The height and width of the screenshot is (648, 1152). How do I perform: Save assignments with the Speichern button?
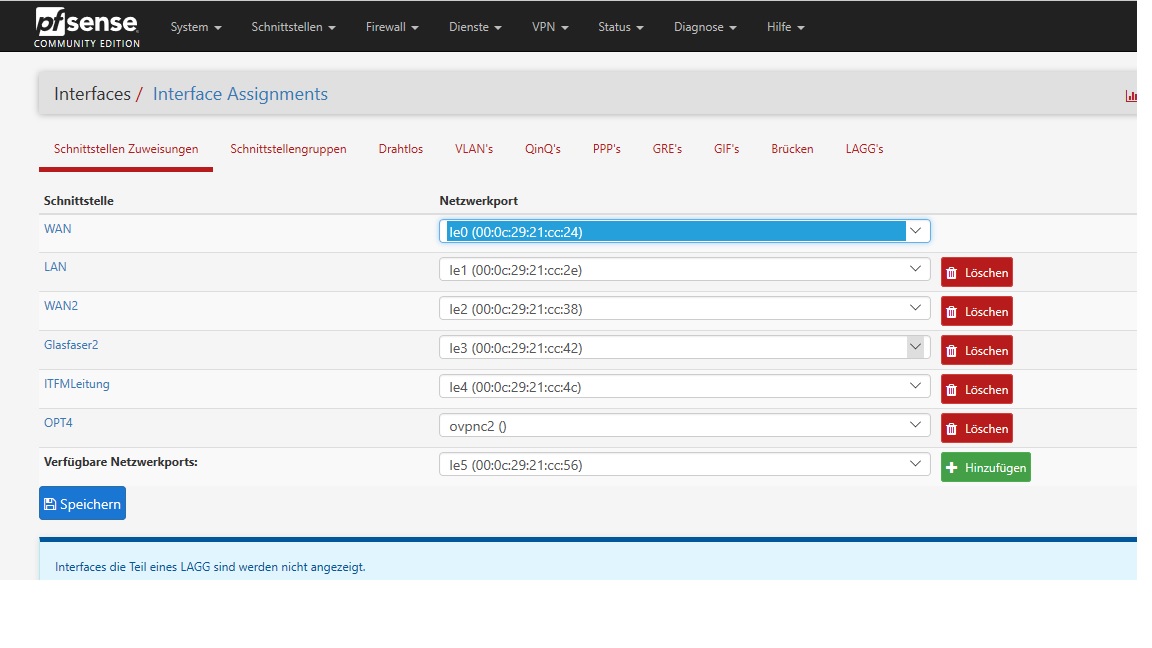82,504
